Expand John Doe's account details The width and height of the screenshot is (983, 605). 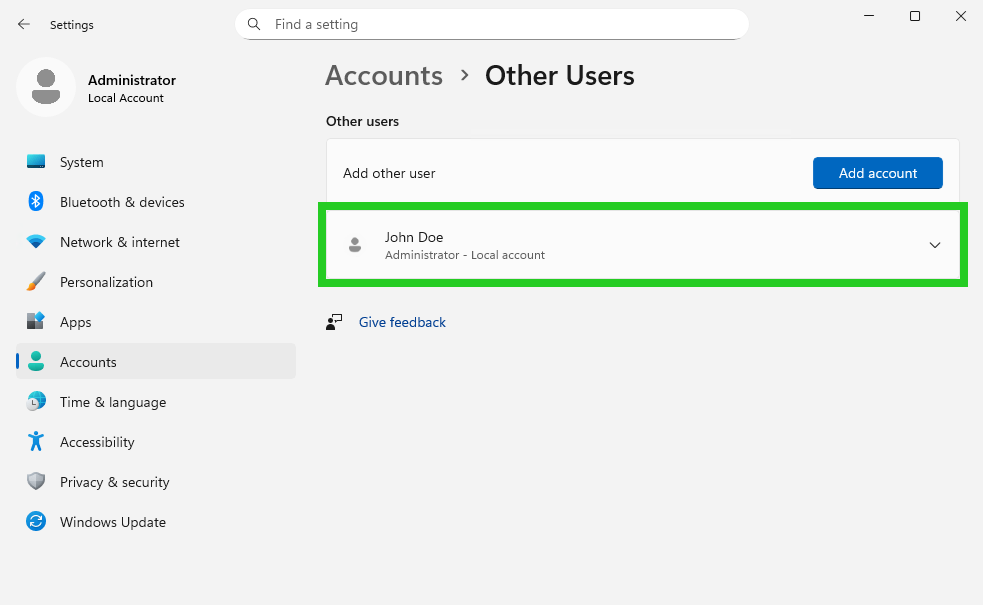point(935,245)
